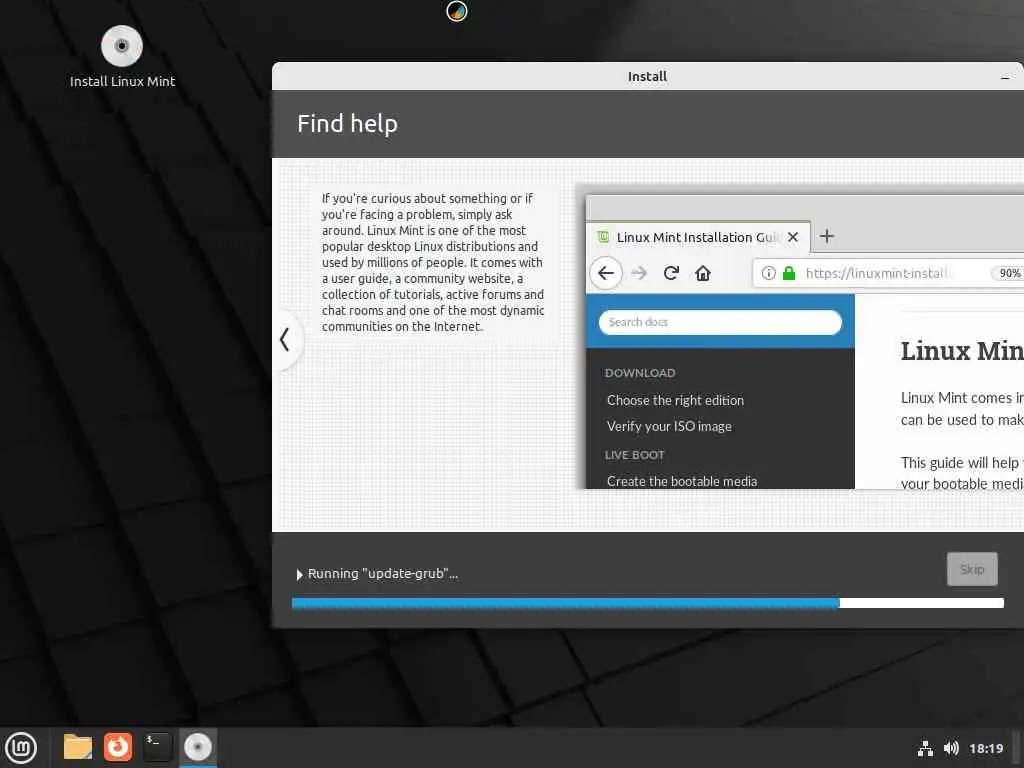The image size is (1024, 768).
Task: Minimize the Install window
Action: 1005,77
